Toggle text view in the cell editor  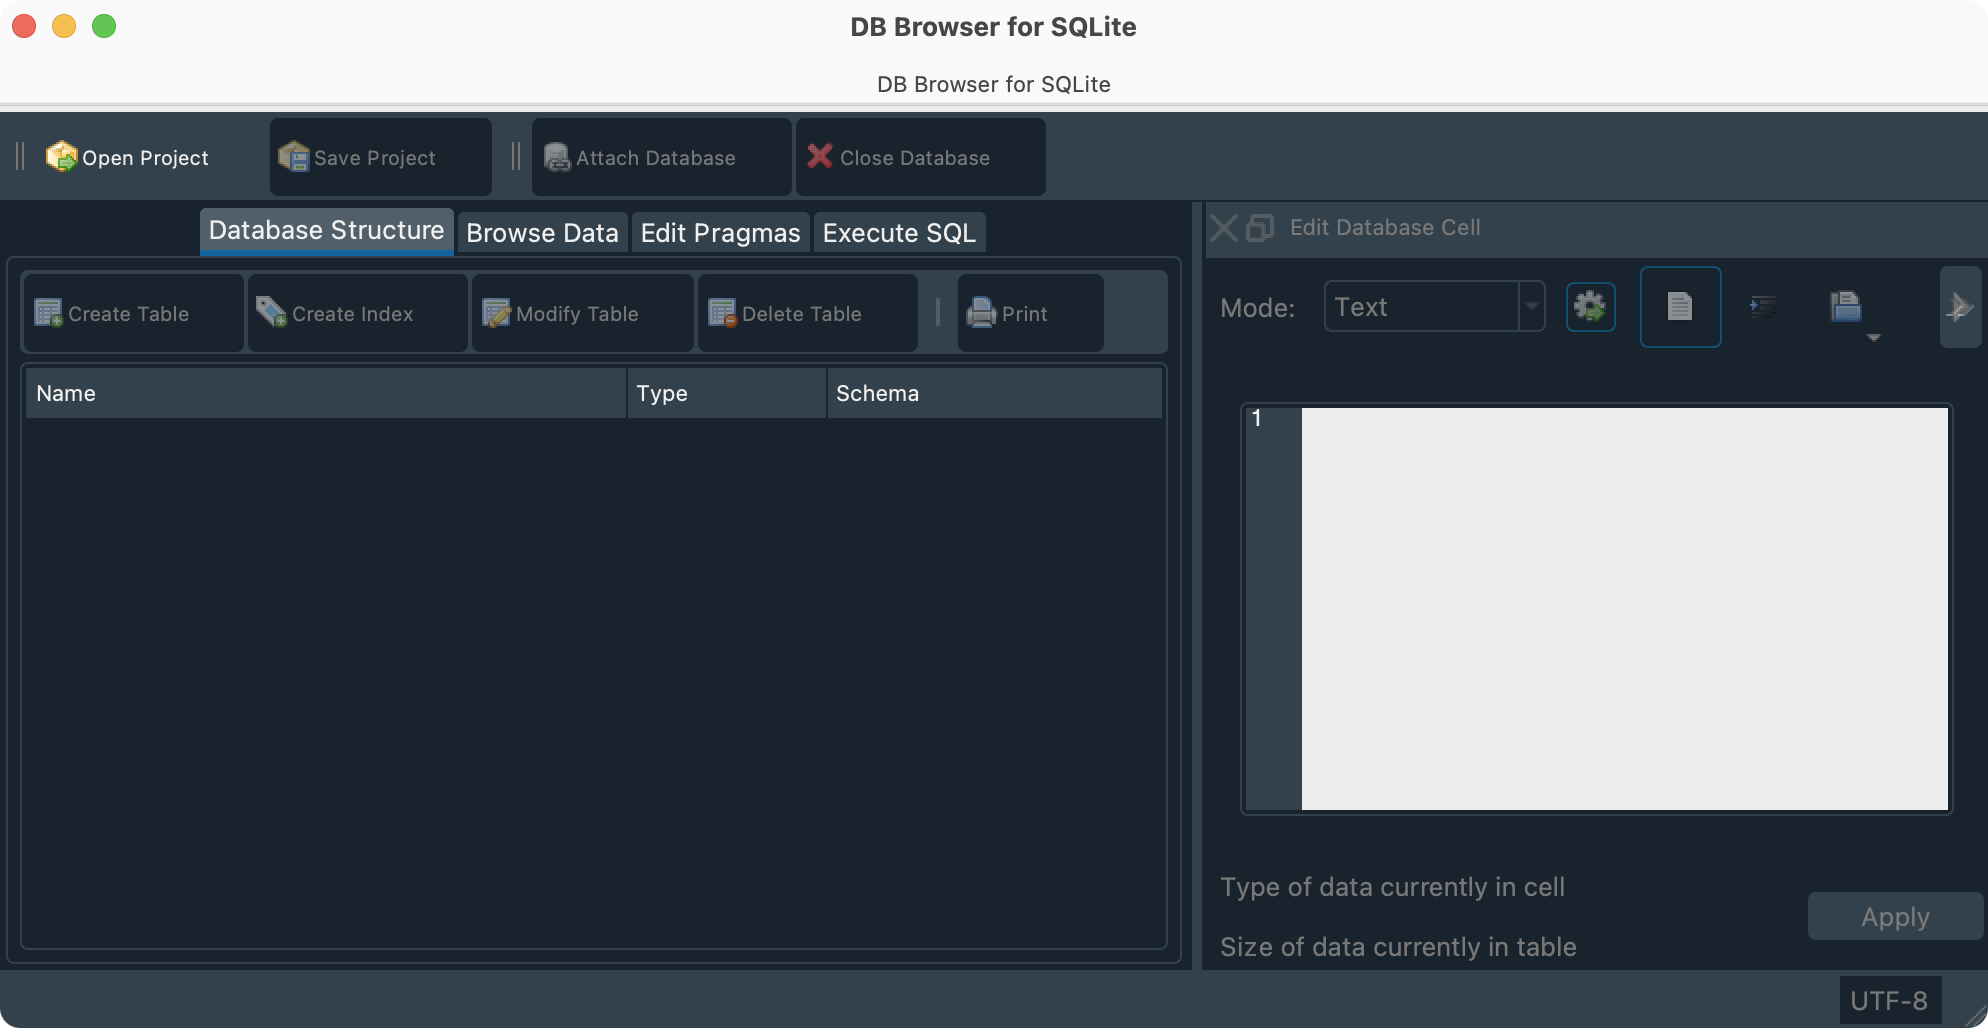click(x=1680, y=307)
